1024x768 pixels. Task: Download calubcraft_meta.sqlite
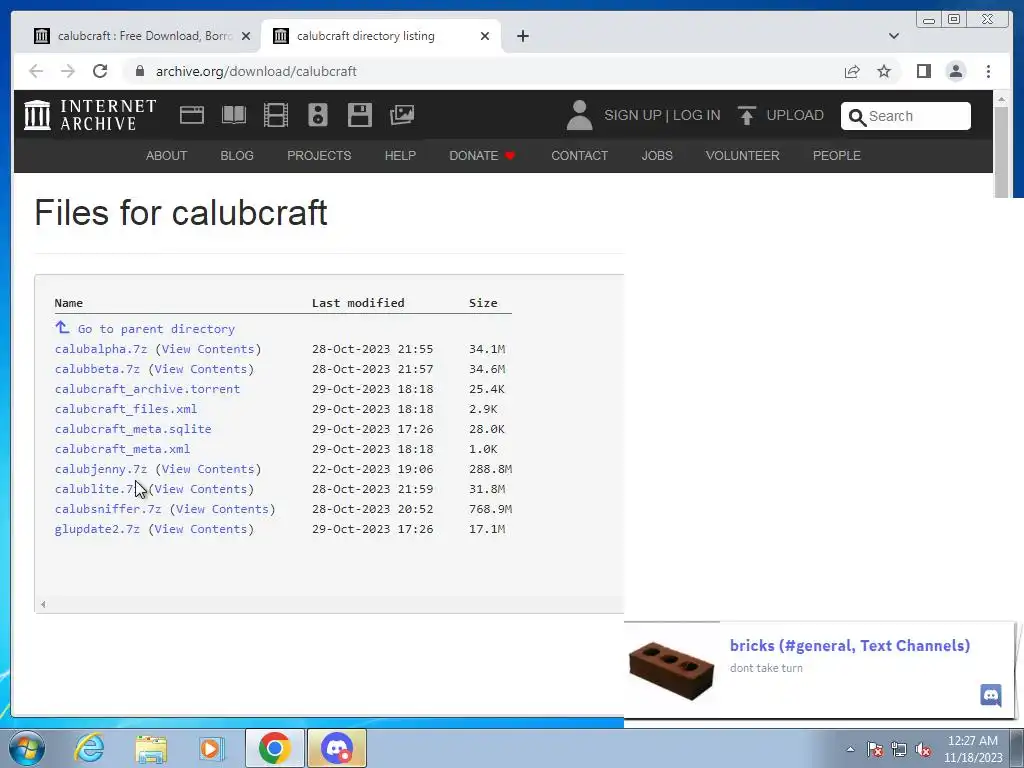133,429
